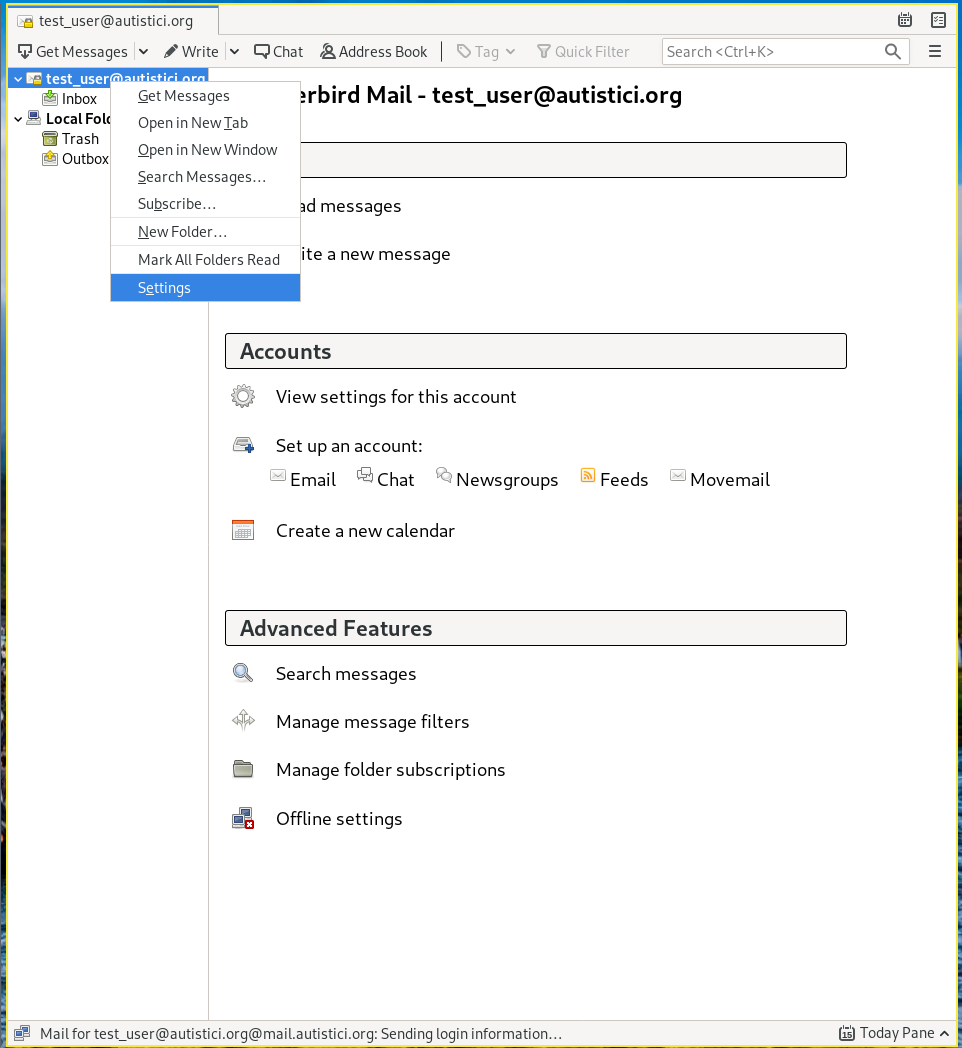The image size is (962, 1048).
Task: Click the Email envelope icon
Action: click(x=278, y=475)
